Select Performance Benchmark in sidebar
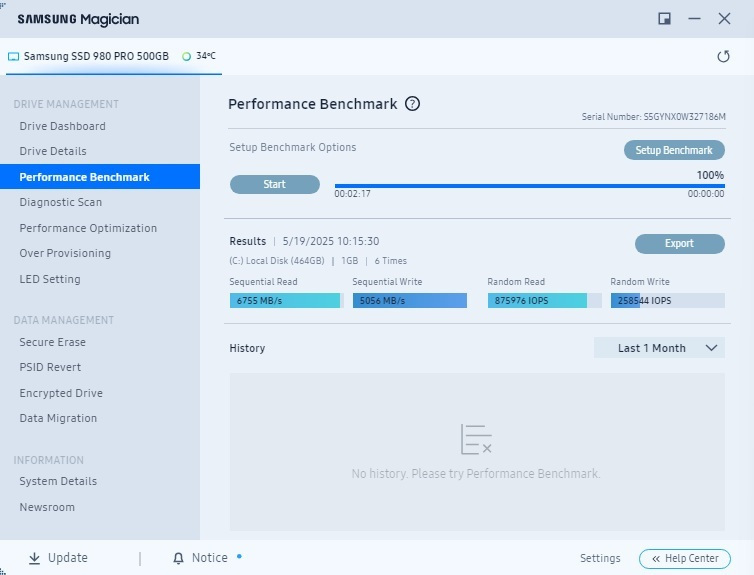The height and width of the screenshot is (575, 754). [100, 176]
